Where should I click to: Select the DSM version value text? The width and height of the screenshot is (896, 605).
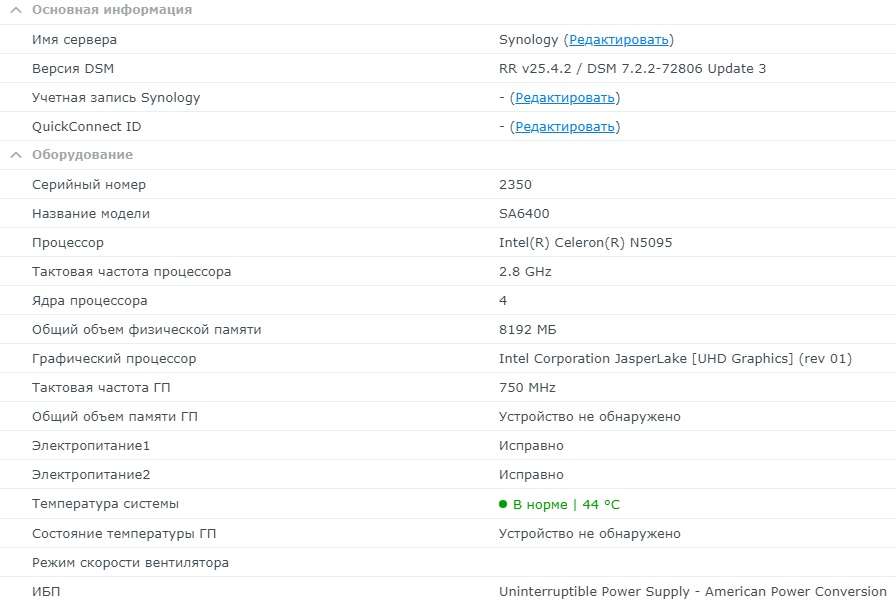click(x=632, y=69)
